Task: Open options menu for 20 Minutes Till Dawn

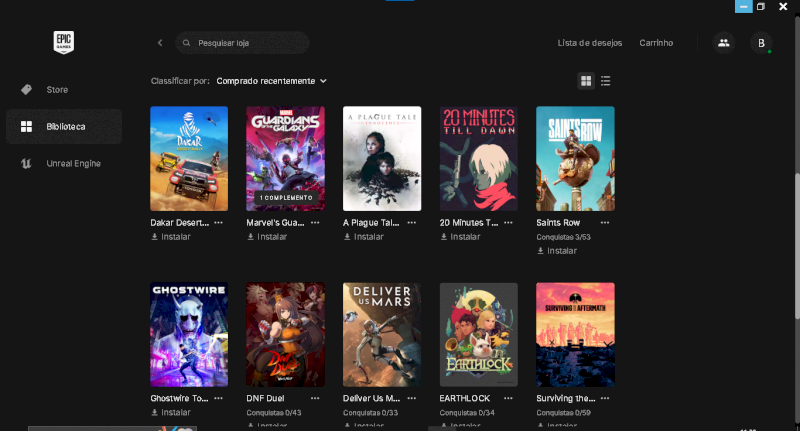Action: (508, 223)
